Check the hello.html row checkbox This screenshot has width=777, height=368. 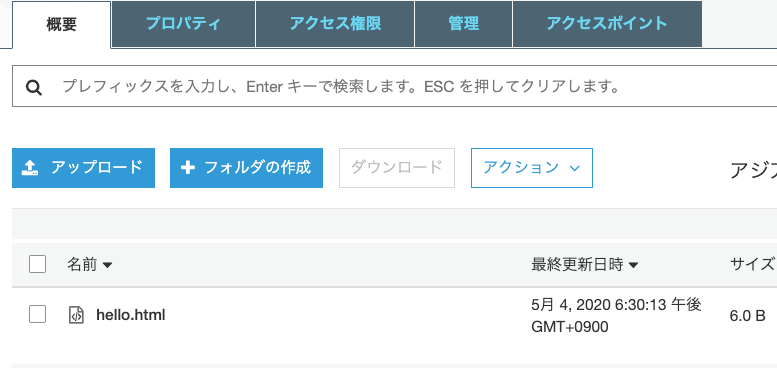(37, 314)
